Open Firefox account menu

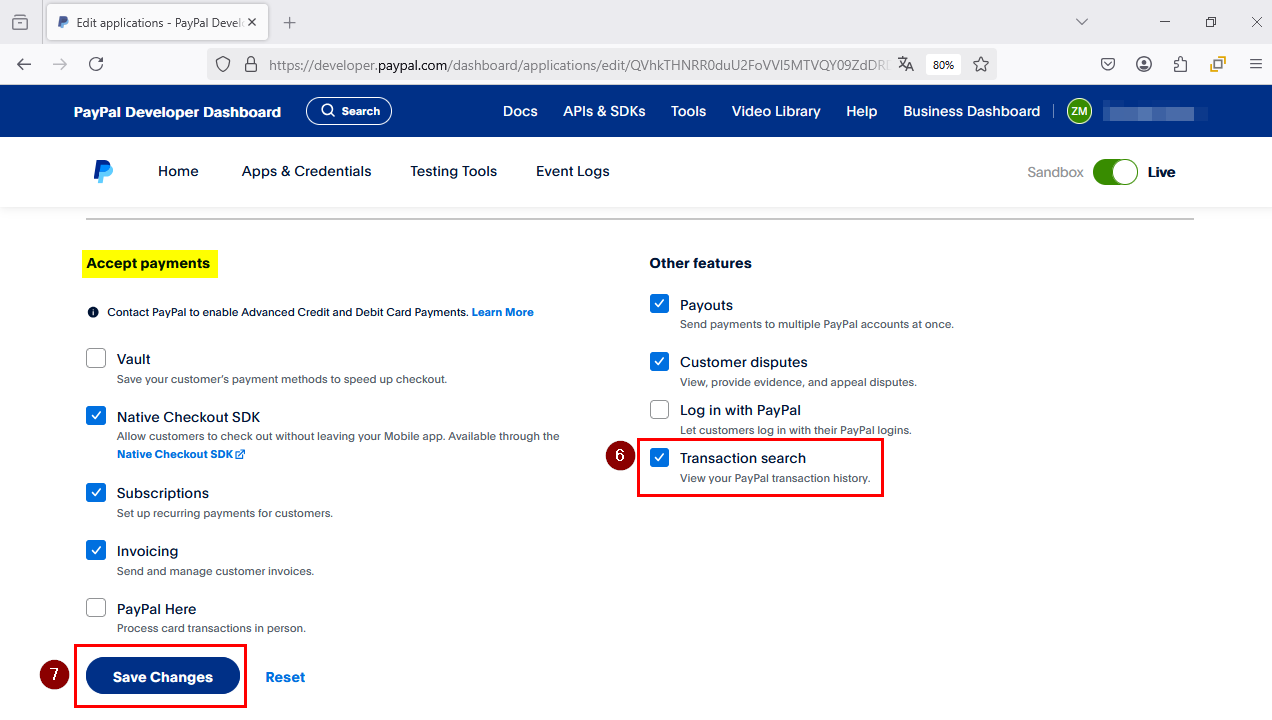coord(1144,64)
